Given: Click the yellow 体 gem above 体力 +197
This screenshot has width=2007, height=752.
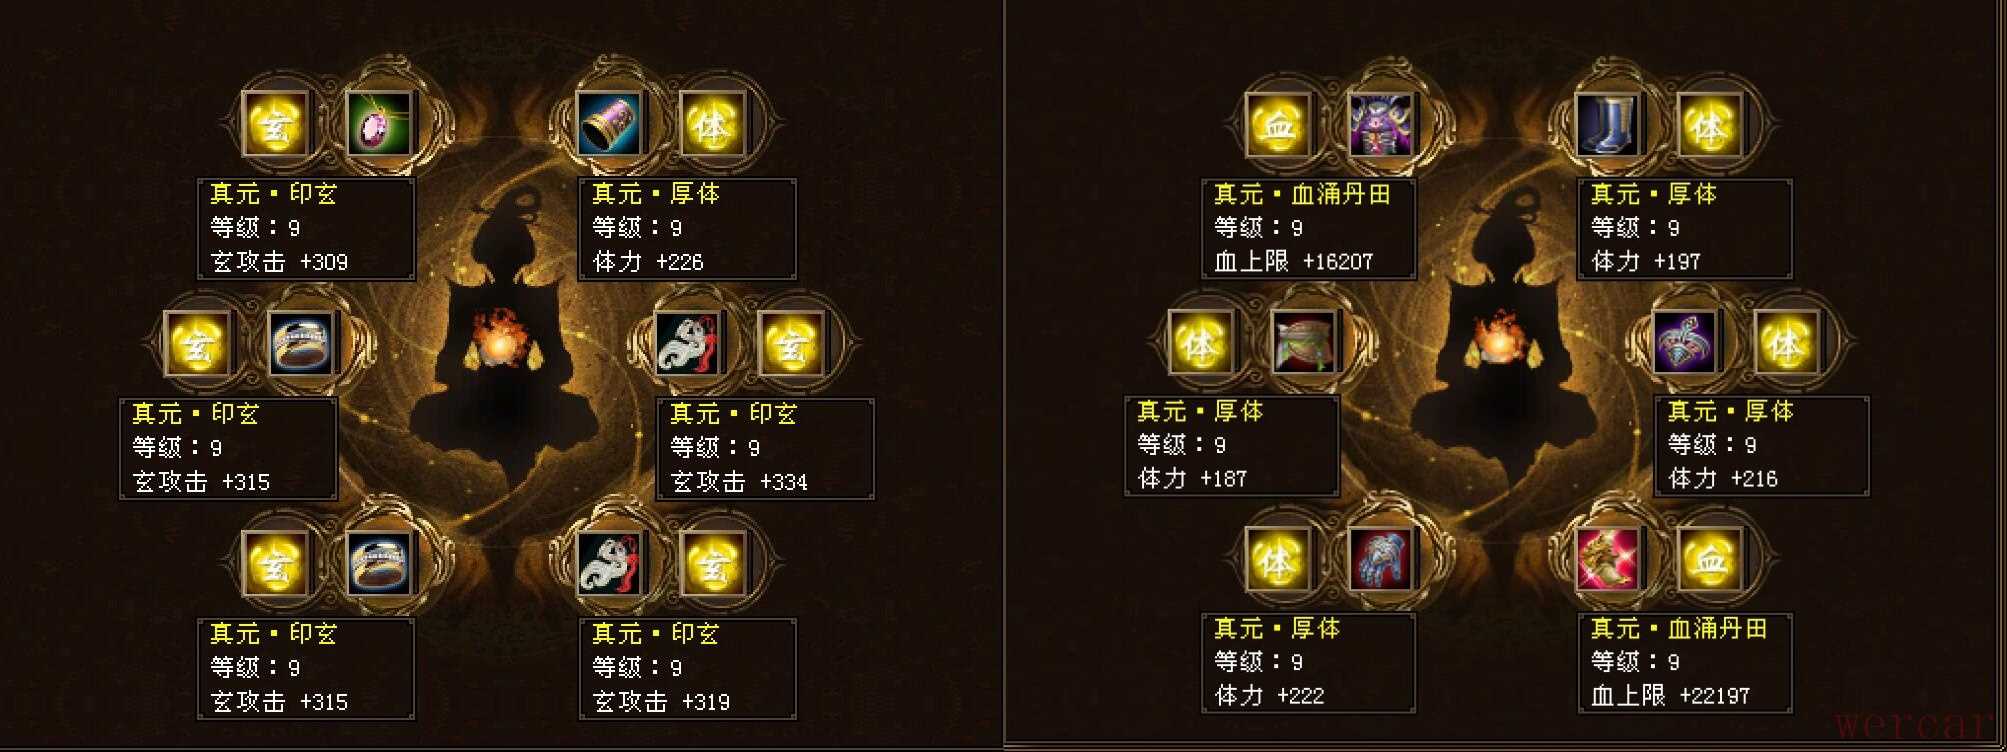Looking at the screenshot, I should pyautogui.click(x=1709, y=125).
